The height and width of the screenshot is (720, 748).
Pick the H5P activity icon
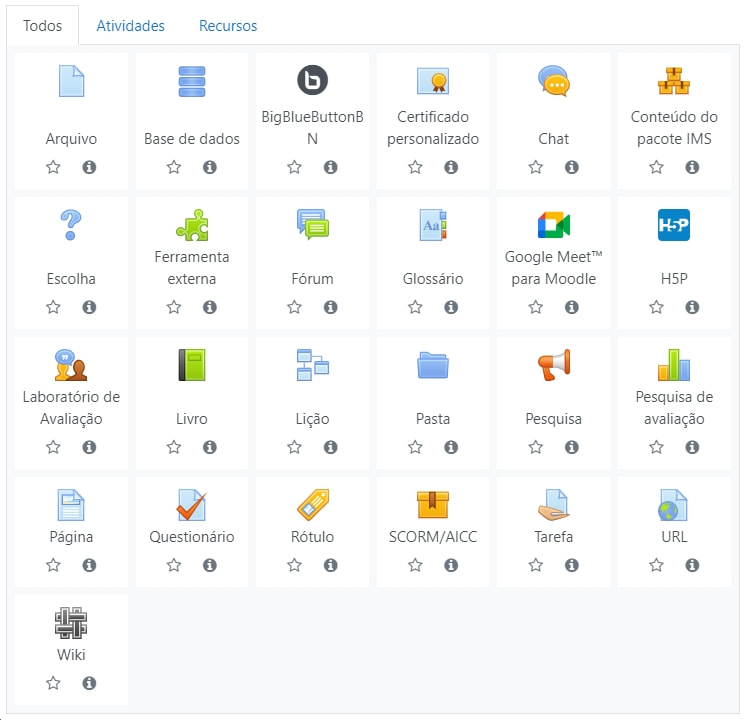point(673,224)
